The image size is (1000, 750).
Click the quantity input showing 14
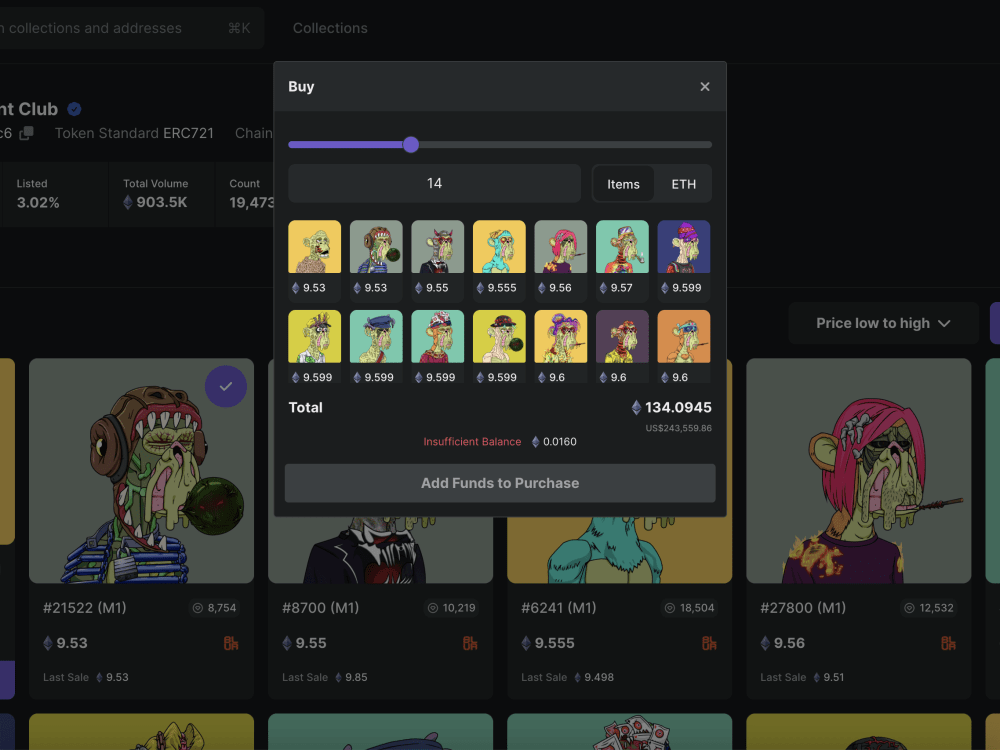click(x=434, y=183)
